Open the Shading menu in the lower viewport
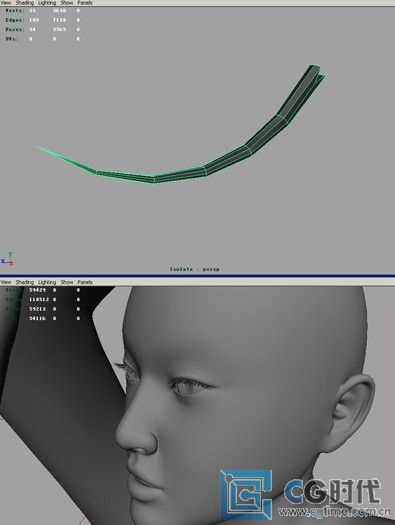 [25, 282]
